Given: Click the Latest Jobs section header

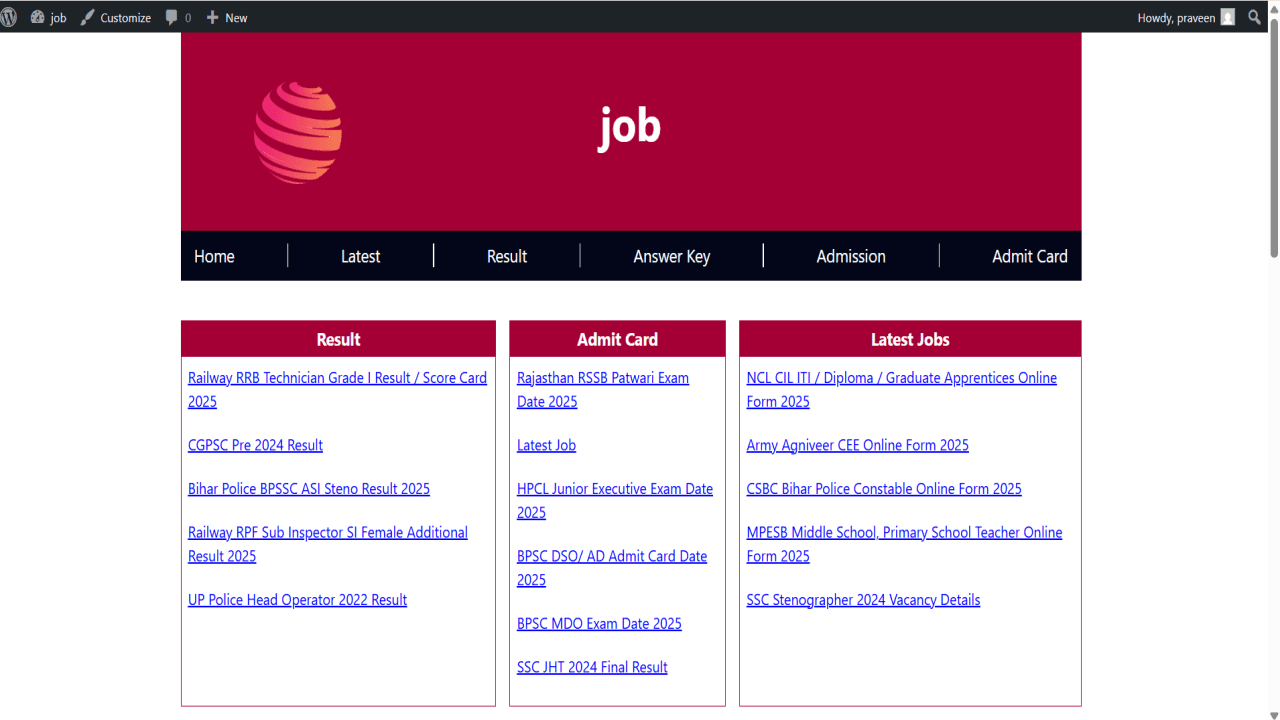Looking at the screenshot, I should coord(910,339).
